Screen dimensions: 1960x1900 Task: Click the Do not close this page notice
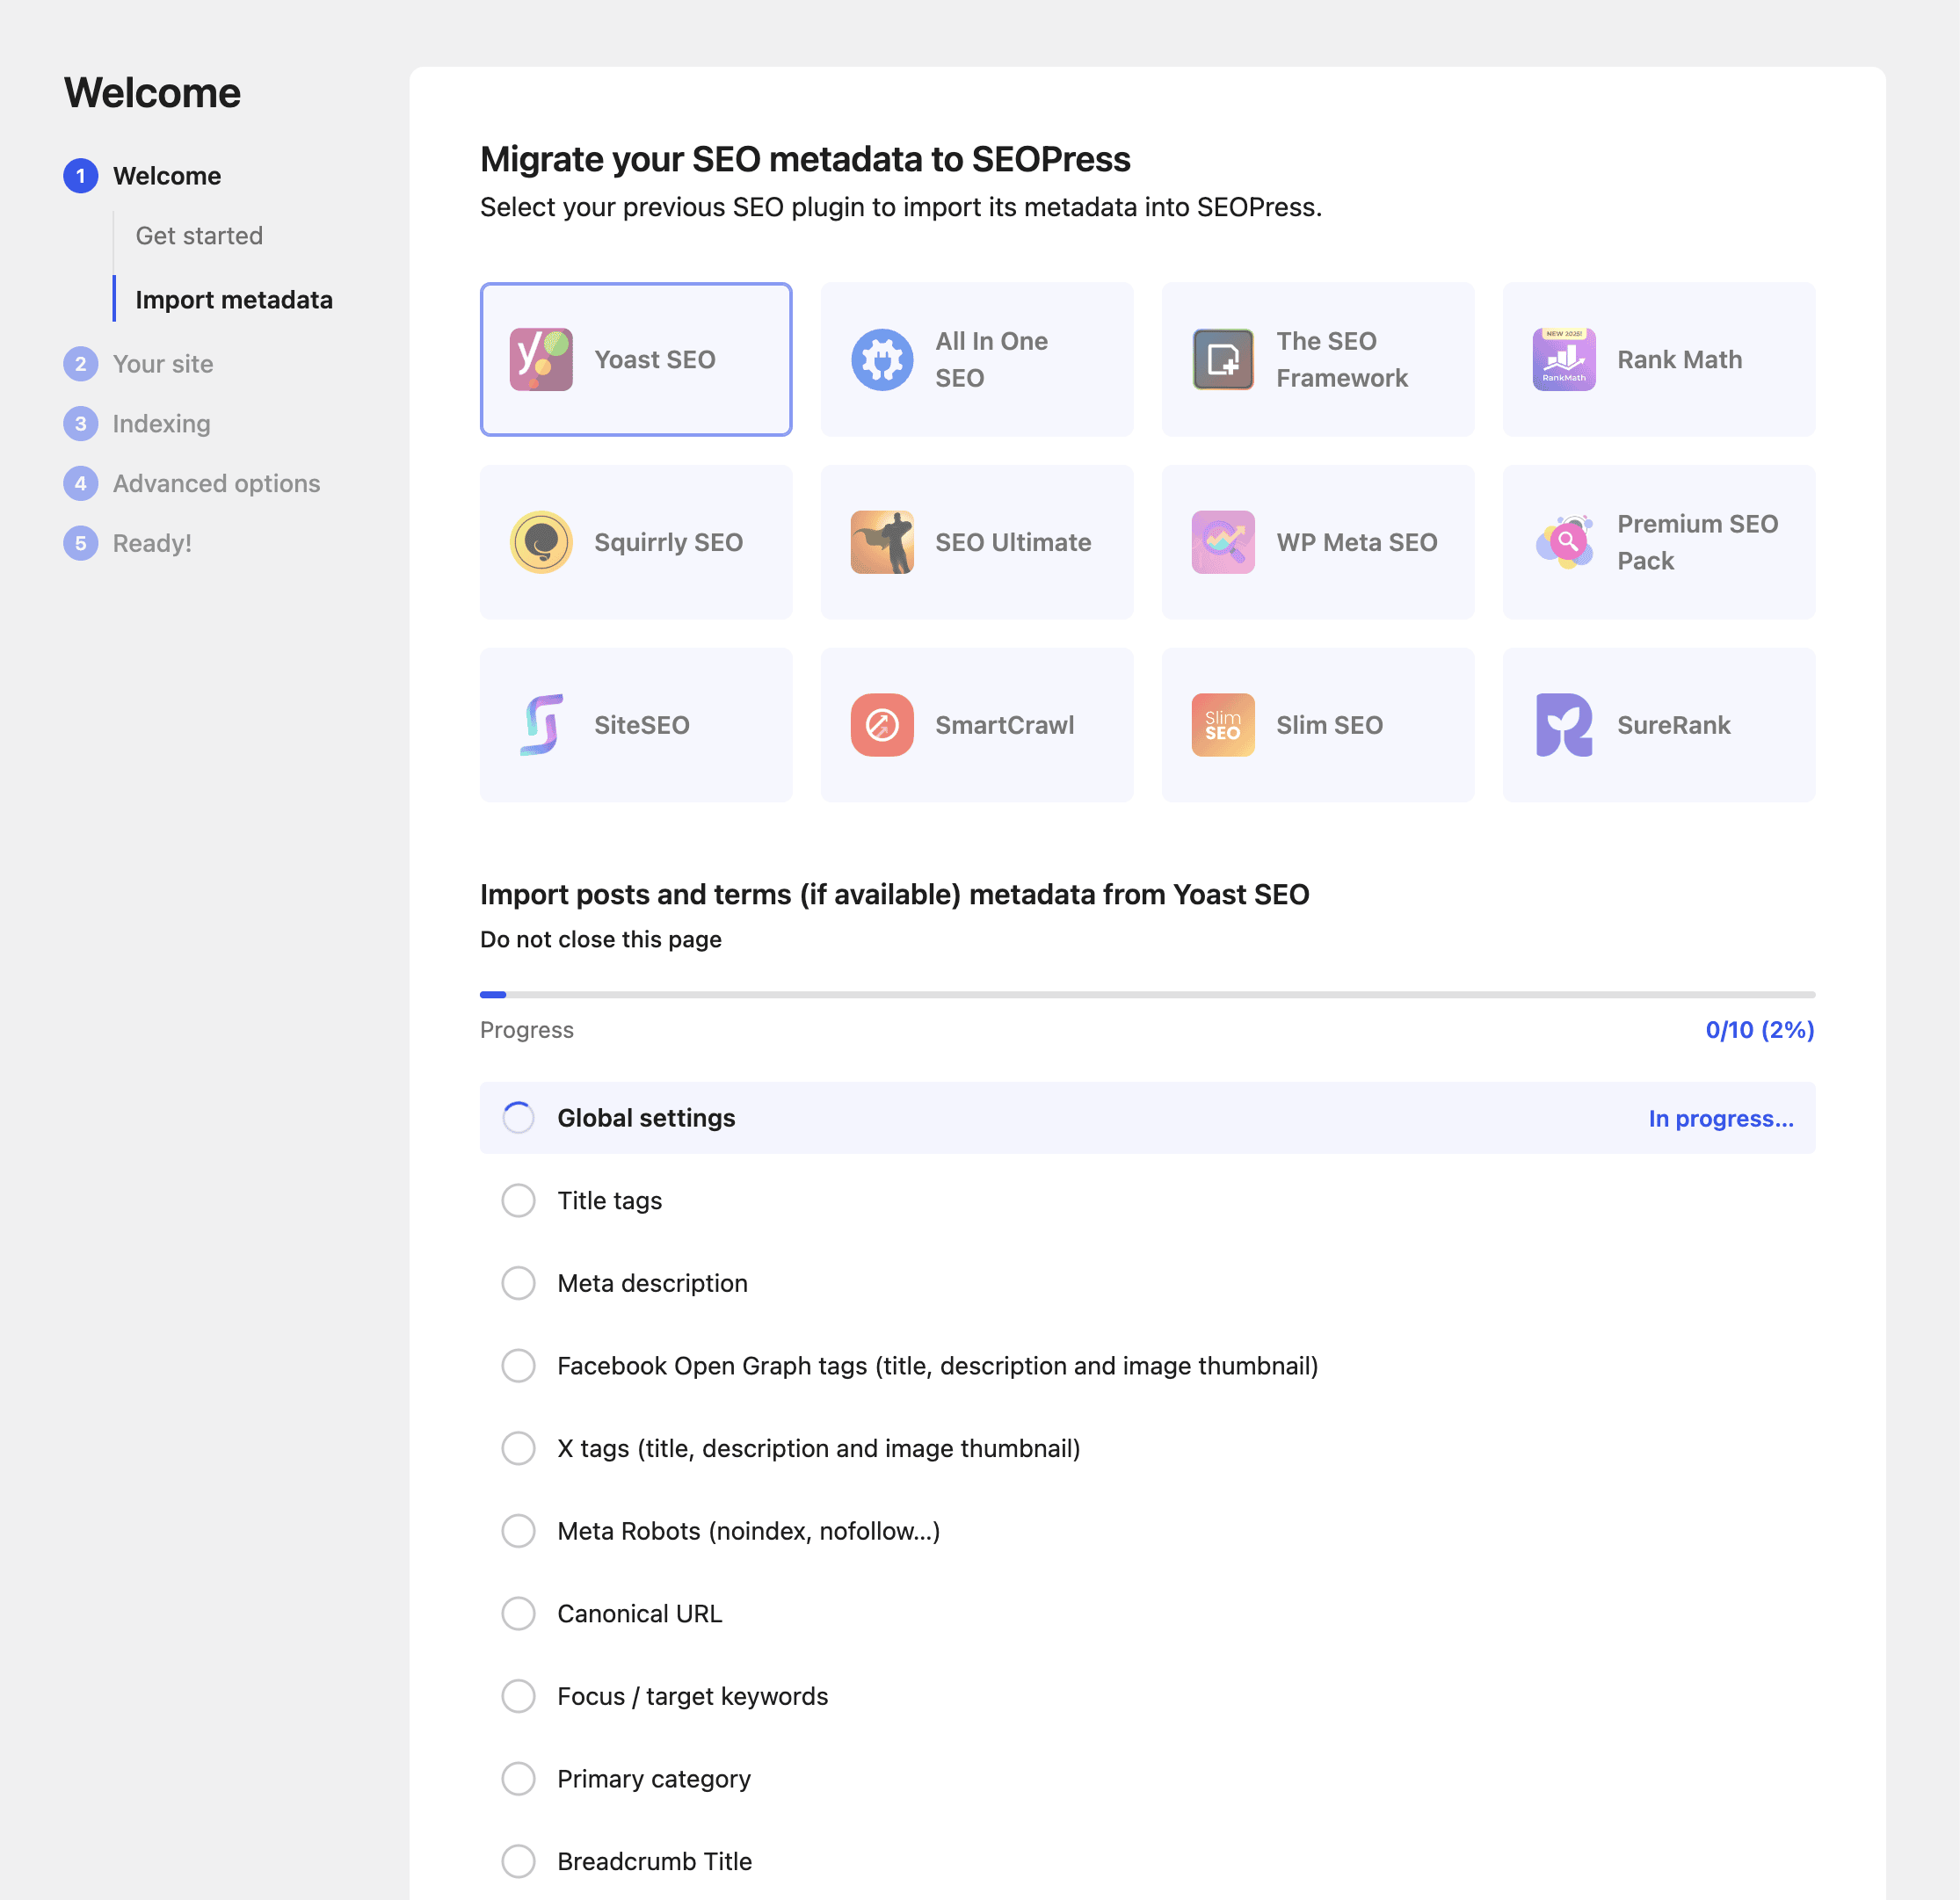tap(601, 940)
